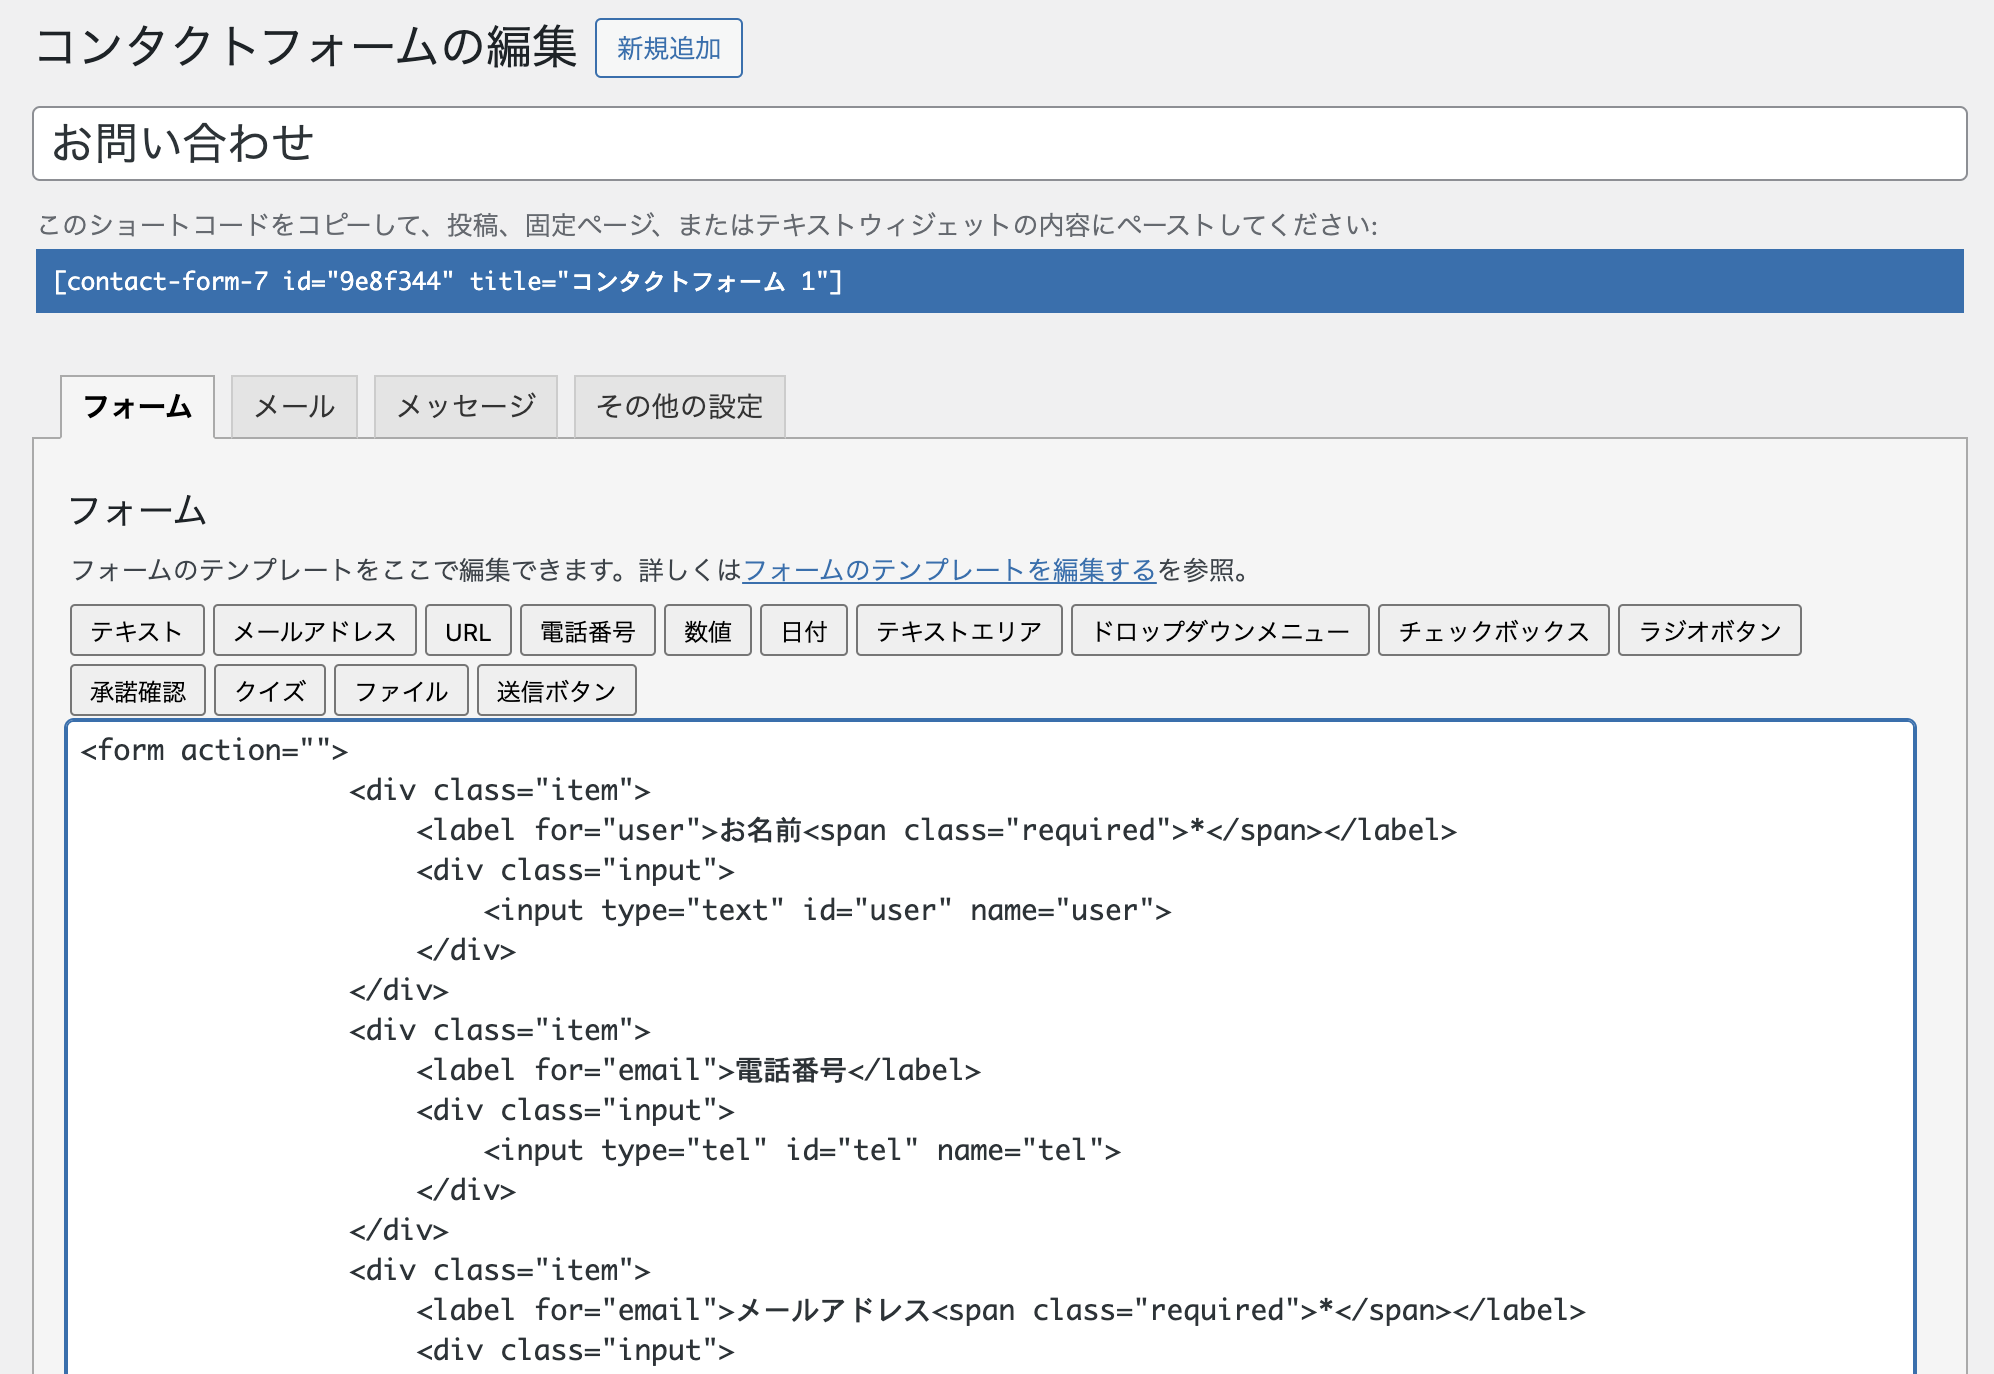Insert a メールアドレス field tag
The image size is (1994, 1374).
coord(314,631)
